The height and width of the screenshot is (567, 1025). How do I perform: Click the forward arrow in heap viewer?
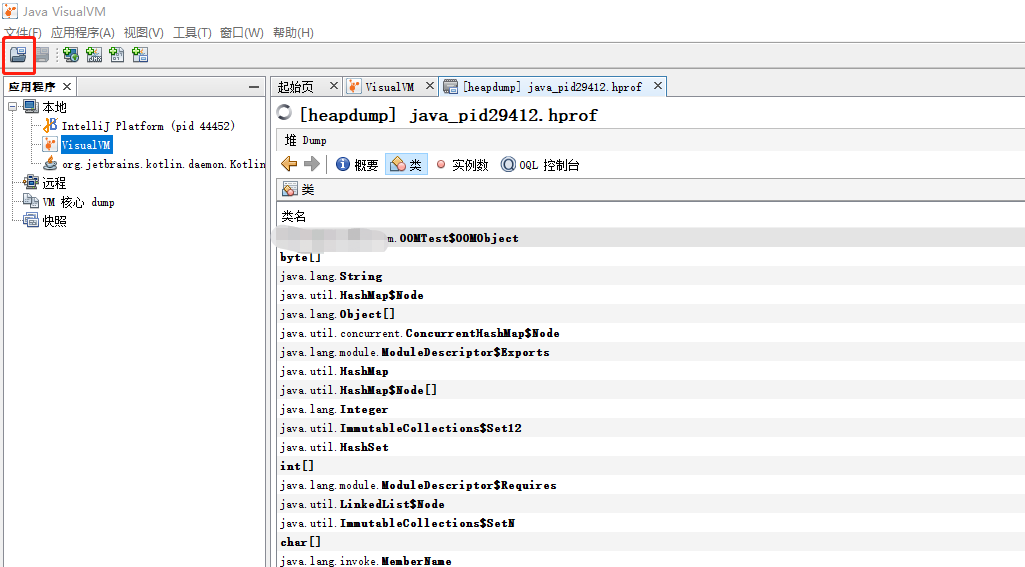point(312,164)
